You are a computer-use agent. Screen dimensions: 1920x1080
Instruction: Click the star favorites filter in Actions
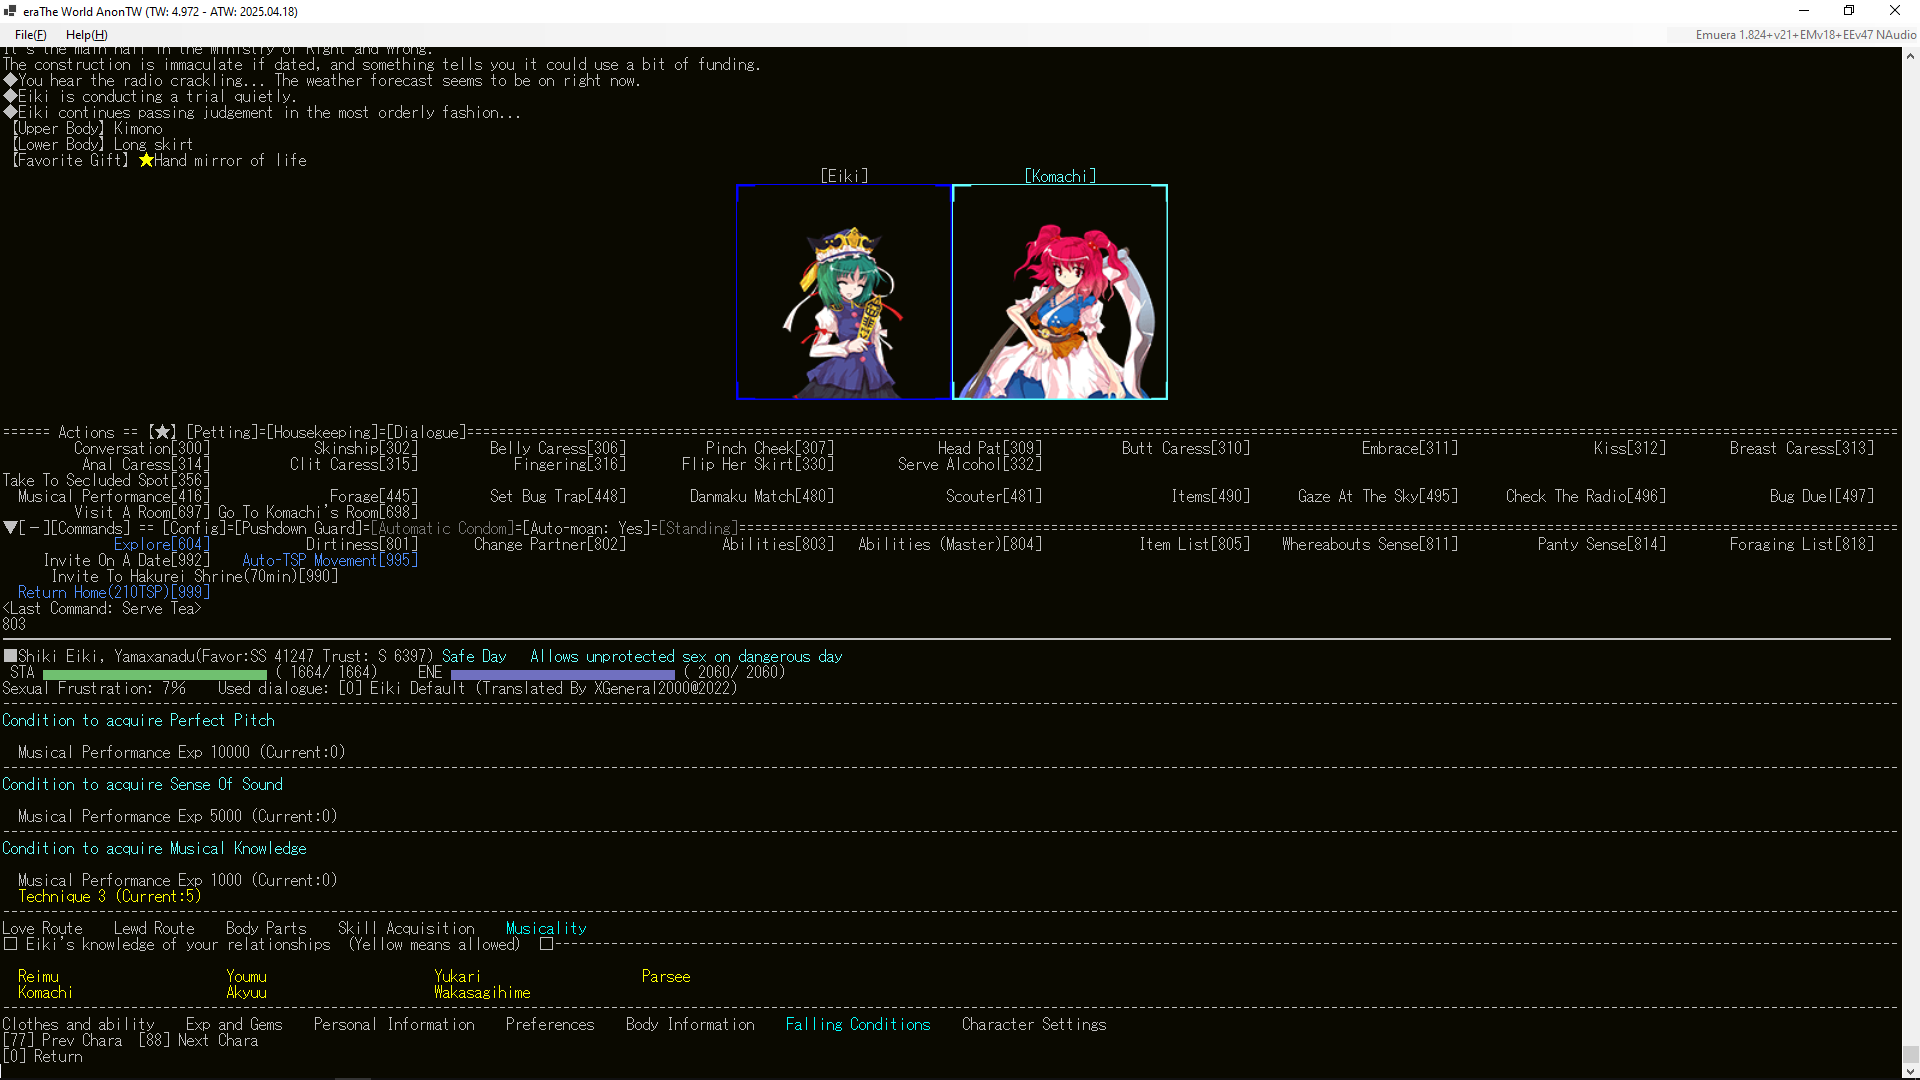click(161, 432)
